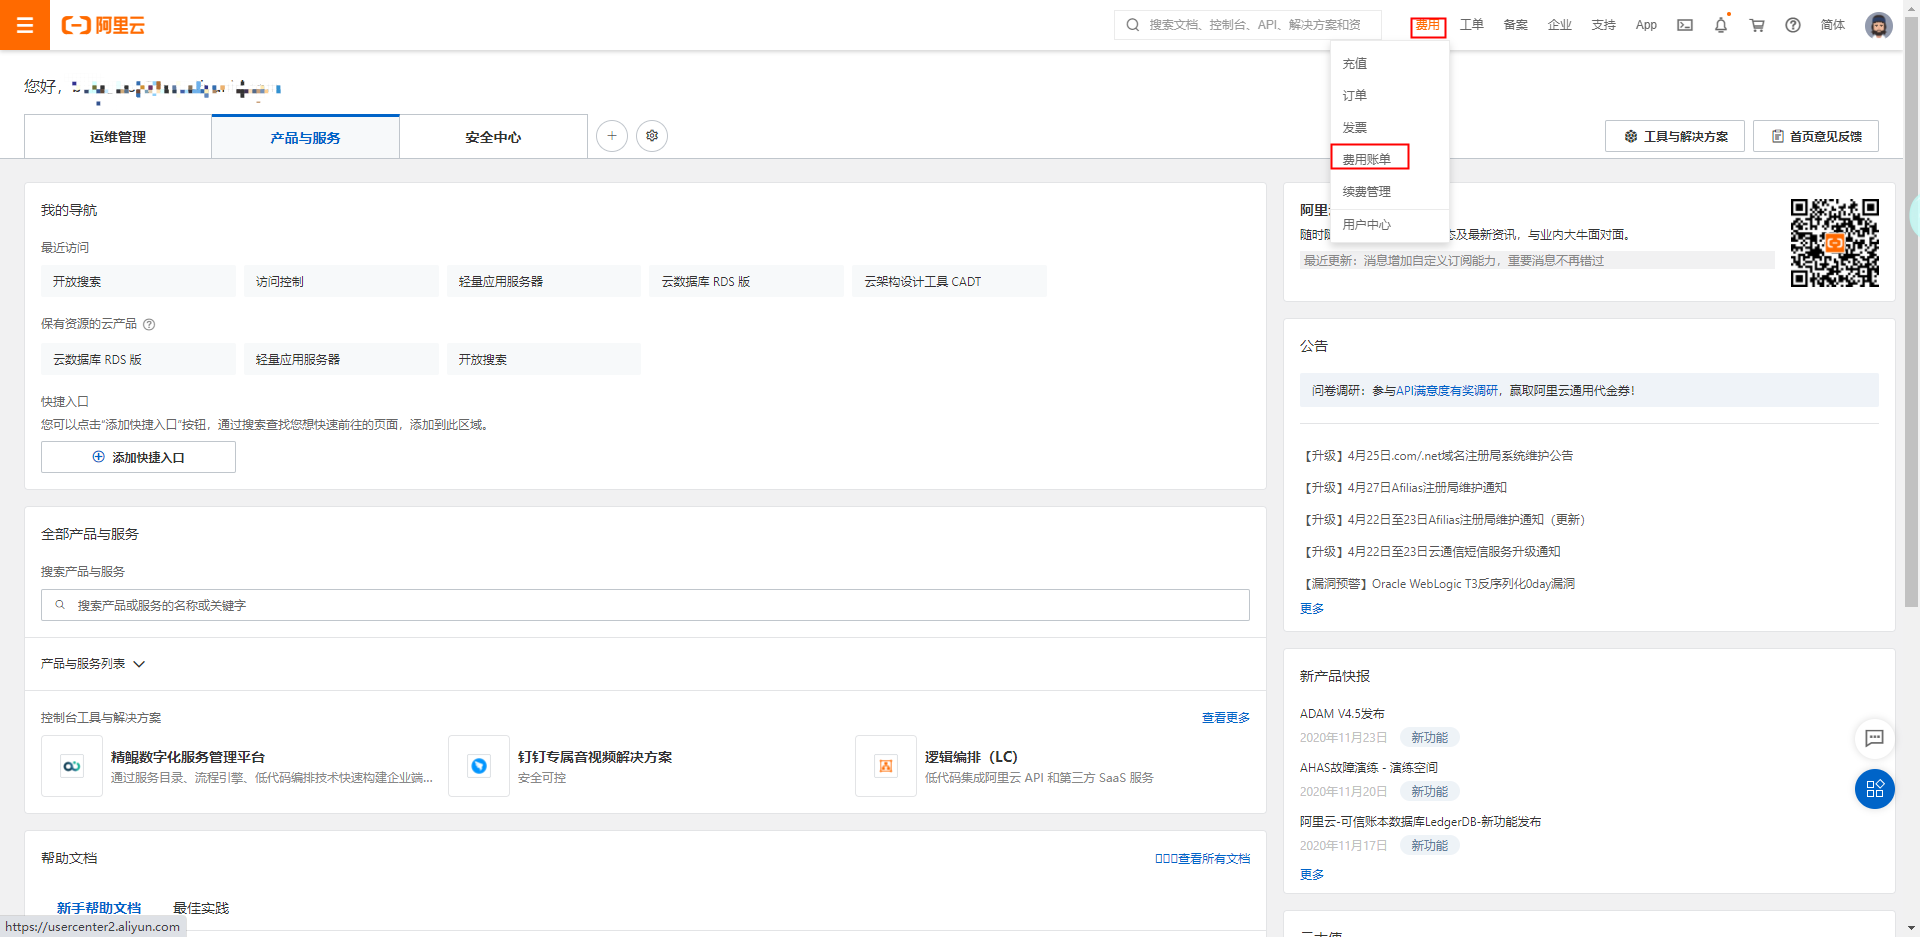Image resolution: width=1920 pixels, height=937 pixels.
Task: Expand the 产品与服务列表 chevron
Action: (x=139, y=664)
